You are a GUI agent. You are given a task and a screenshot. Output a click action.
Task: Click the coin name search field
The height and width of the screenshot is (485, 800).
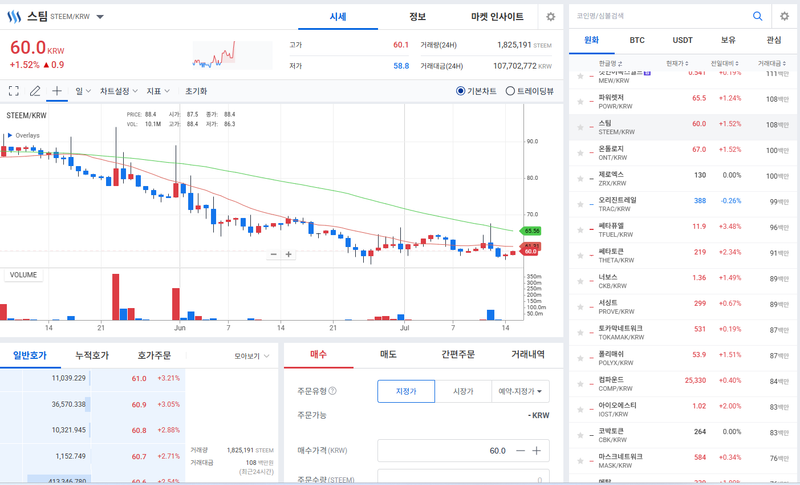coord(660,16)
